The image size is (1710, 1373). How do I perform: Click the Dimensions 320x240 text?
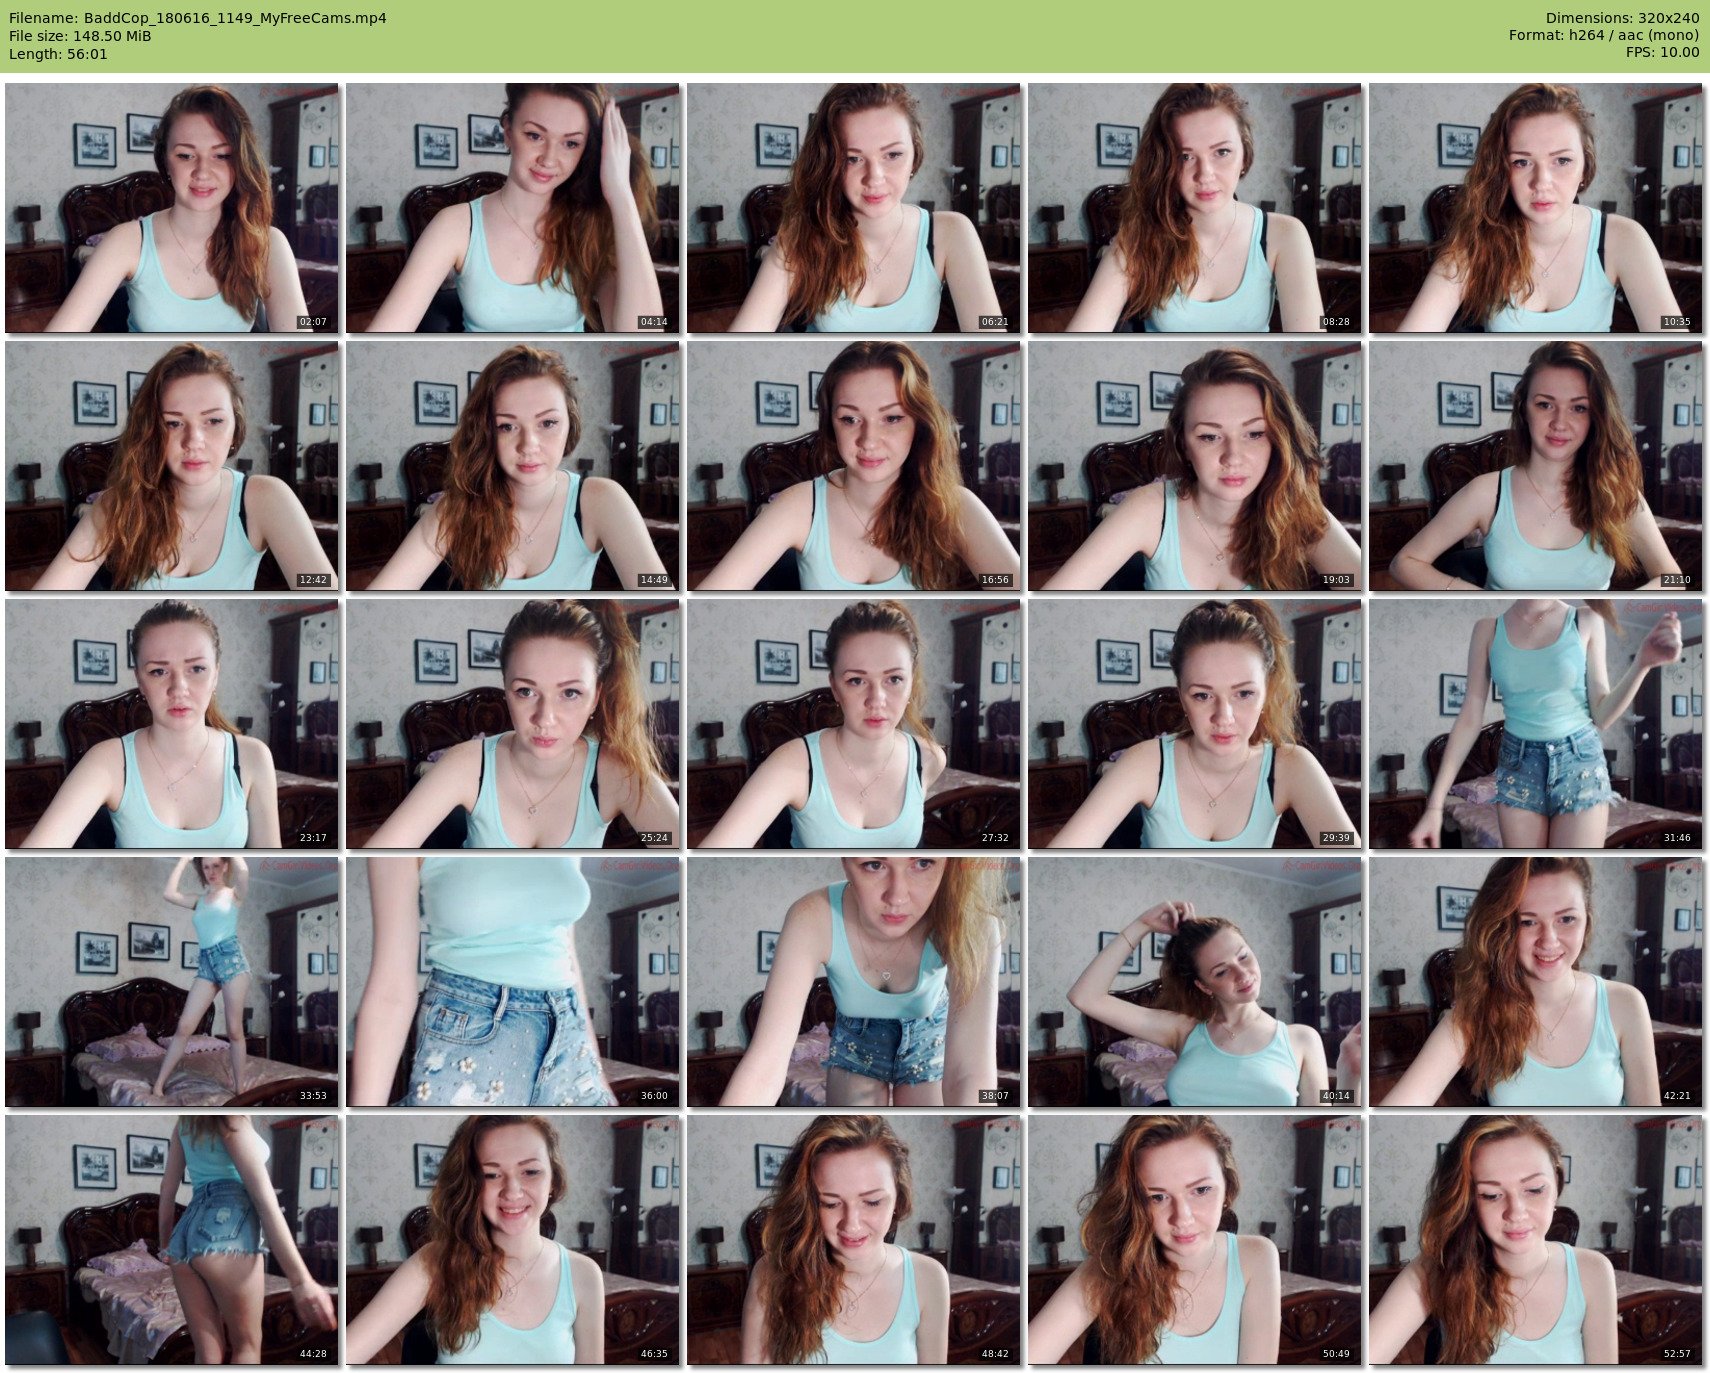1622,18
